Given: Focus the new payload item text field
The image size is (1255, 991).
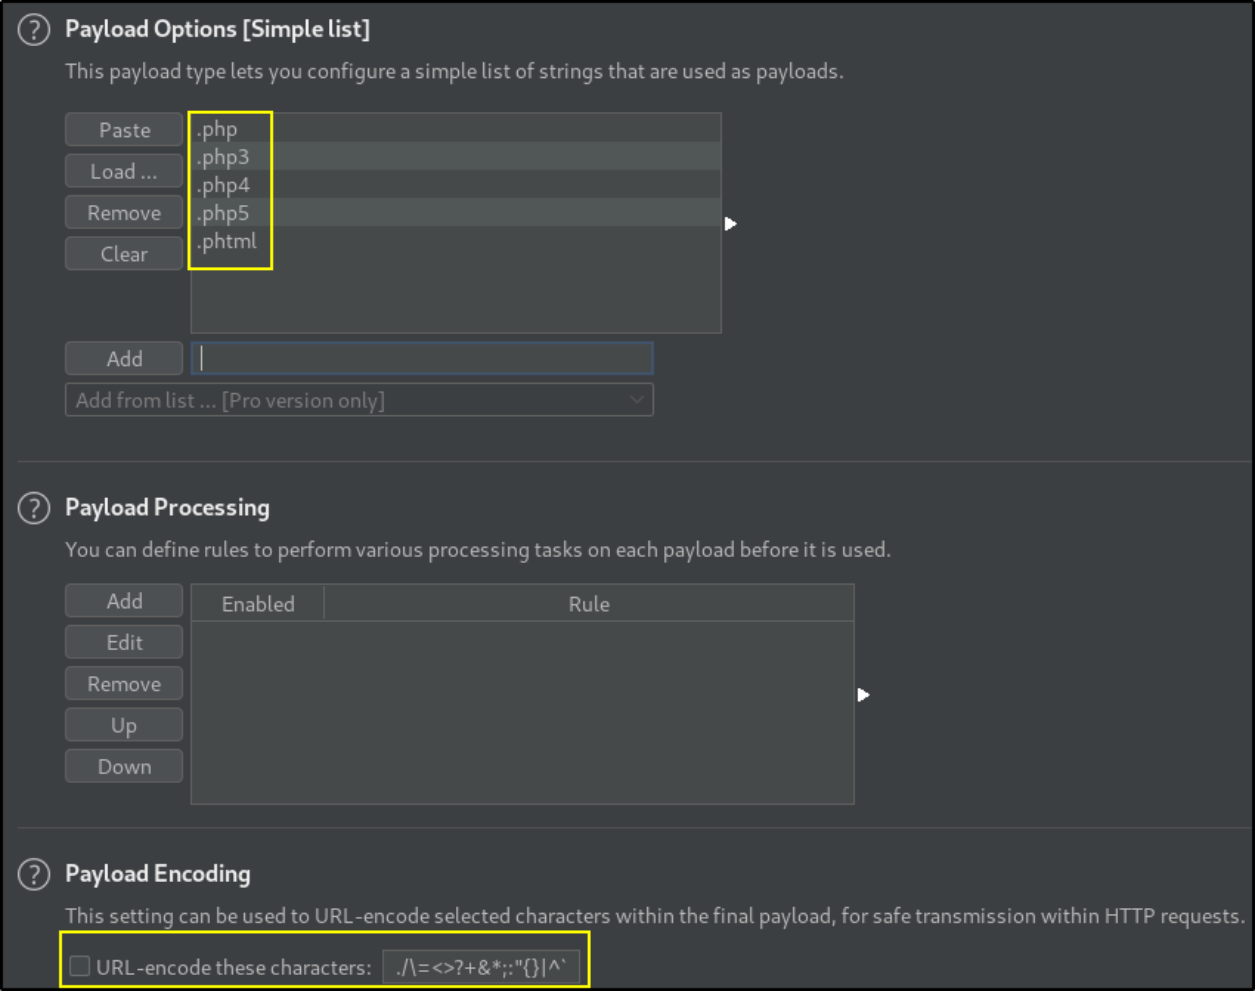Looking at the screenshot, I should [x=422, y=358].
